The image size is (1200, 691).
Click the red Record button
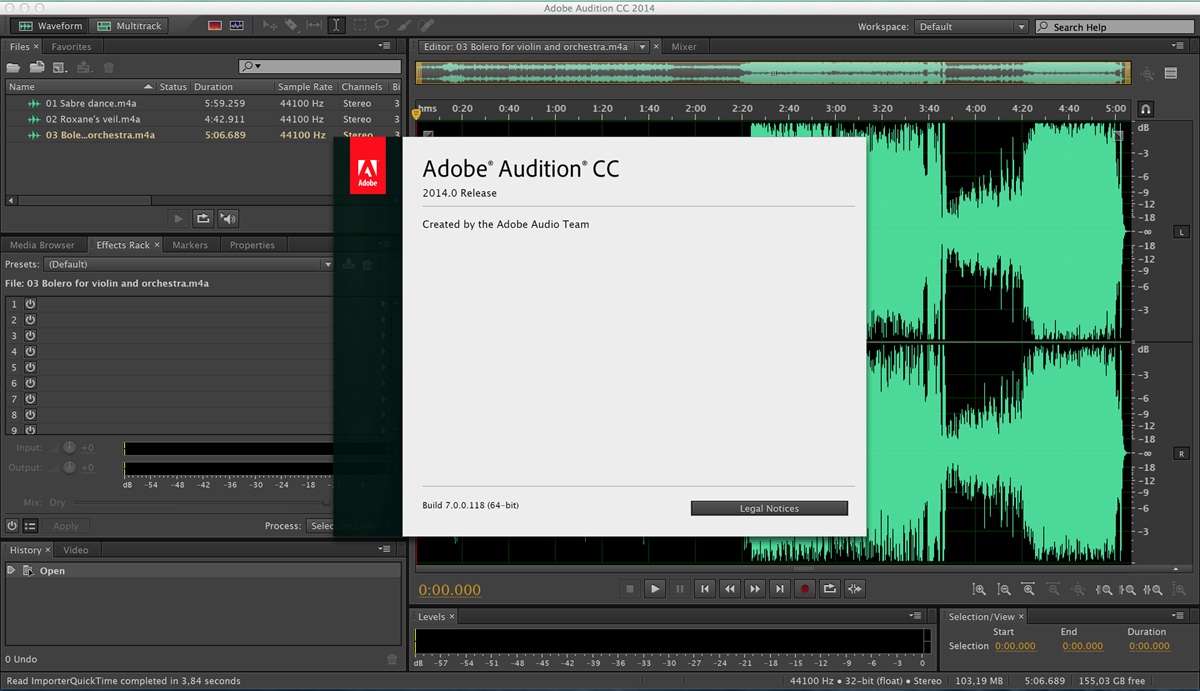point(805,589)
